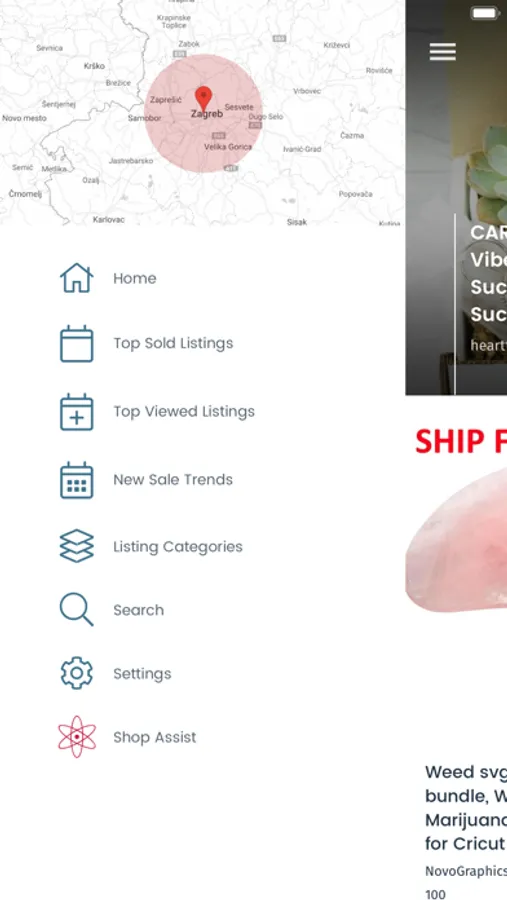This screenshot has width=507, height=900.
Task: Select the Listing Categories text entry
Action: (x=178, y=547)
